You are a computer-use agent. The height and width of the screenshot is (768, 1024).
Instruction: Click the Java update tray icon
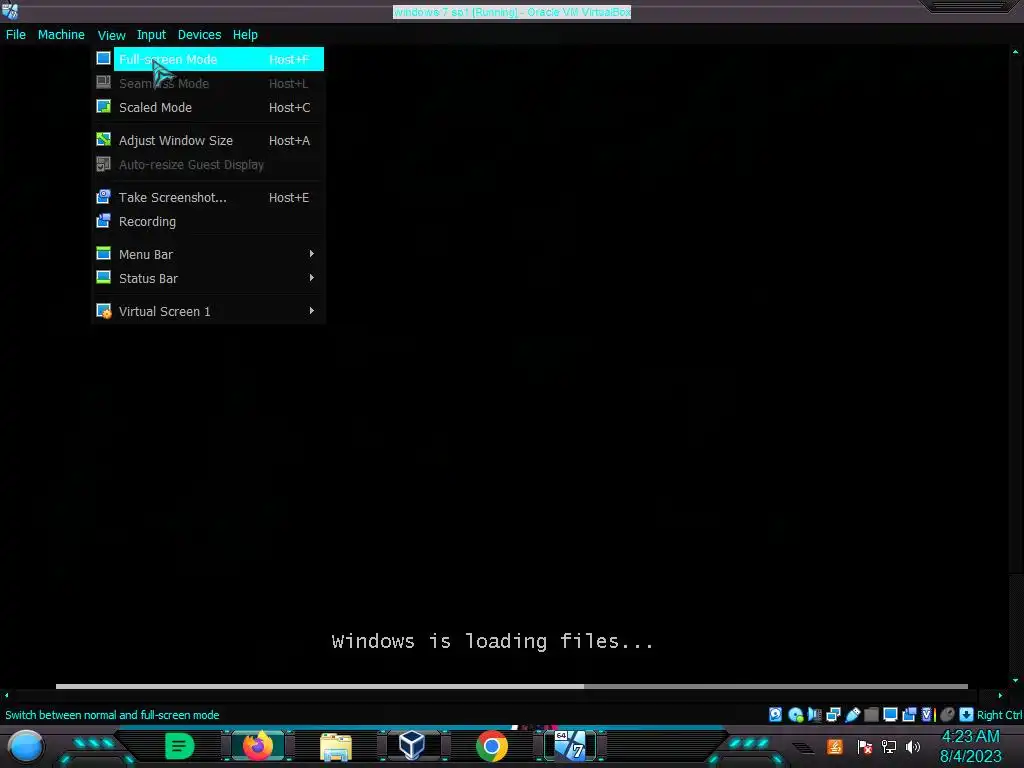click(x=834, y=746)
